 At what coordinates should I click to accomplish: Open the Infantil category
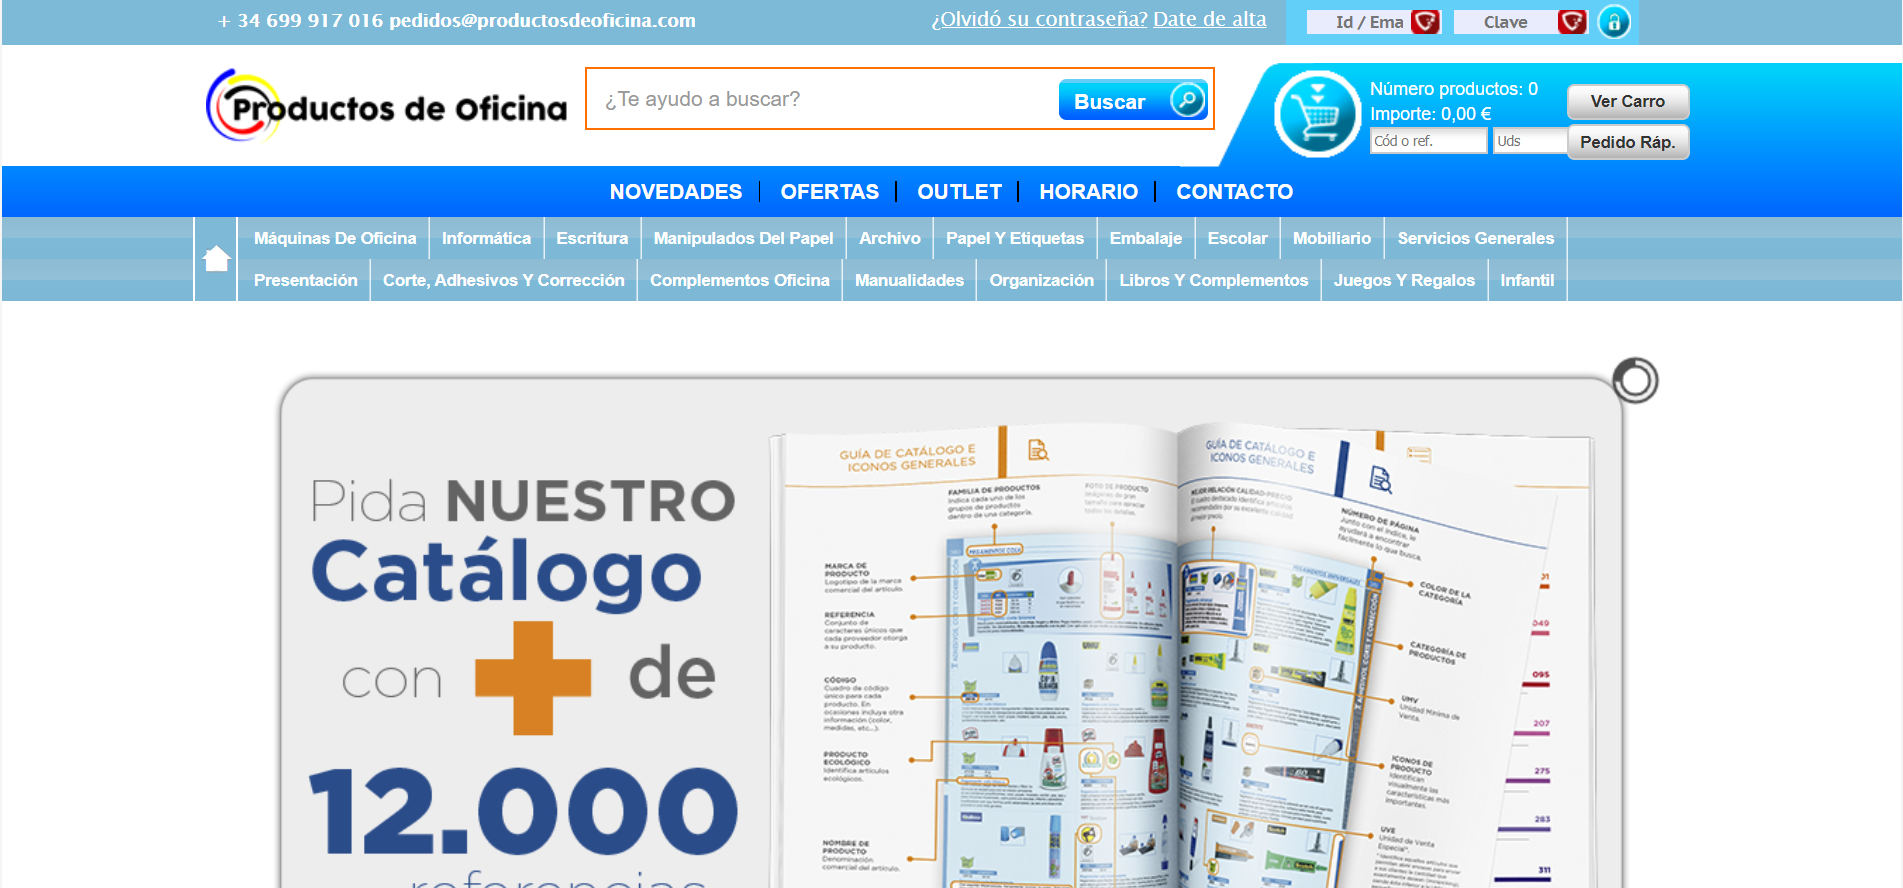pos(1527,280)
